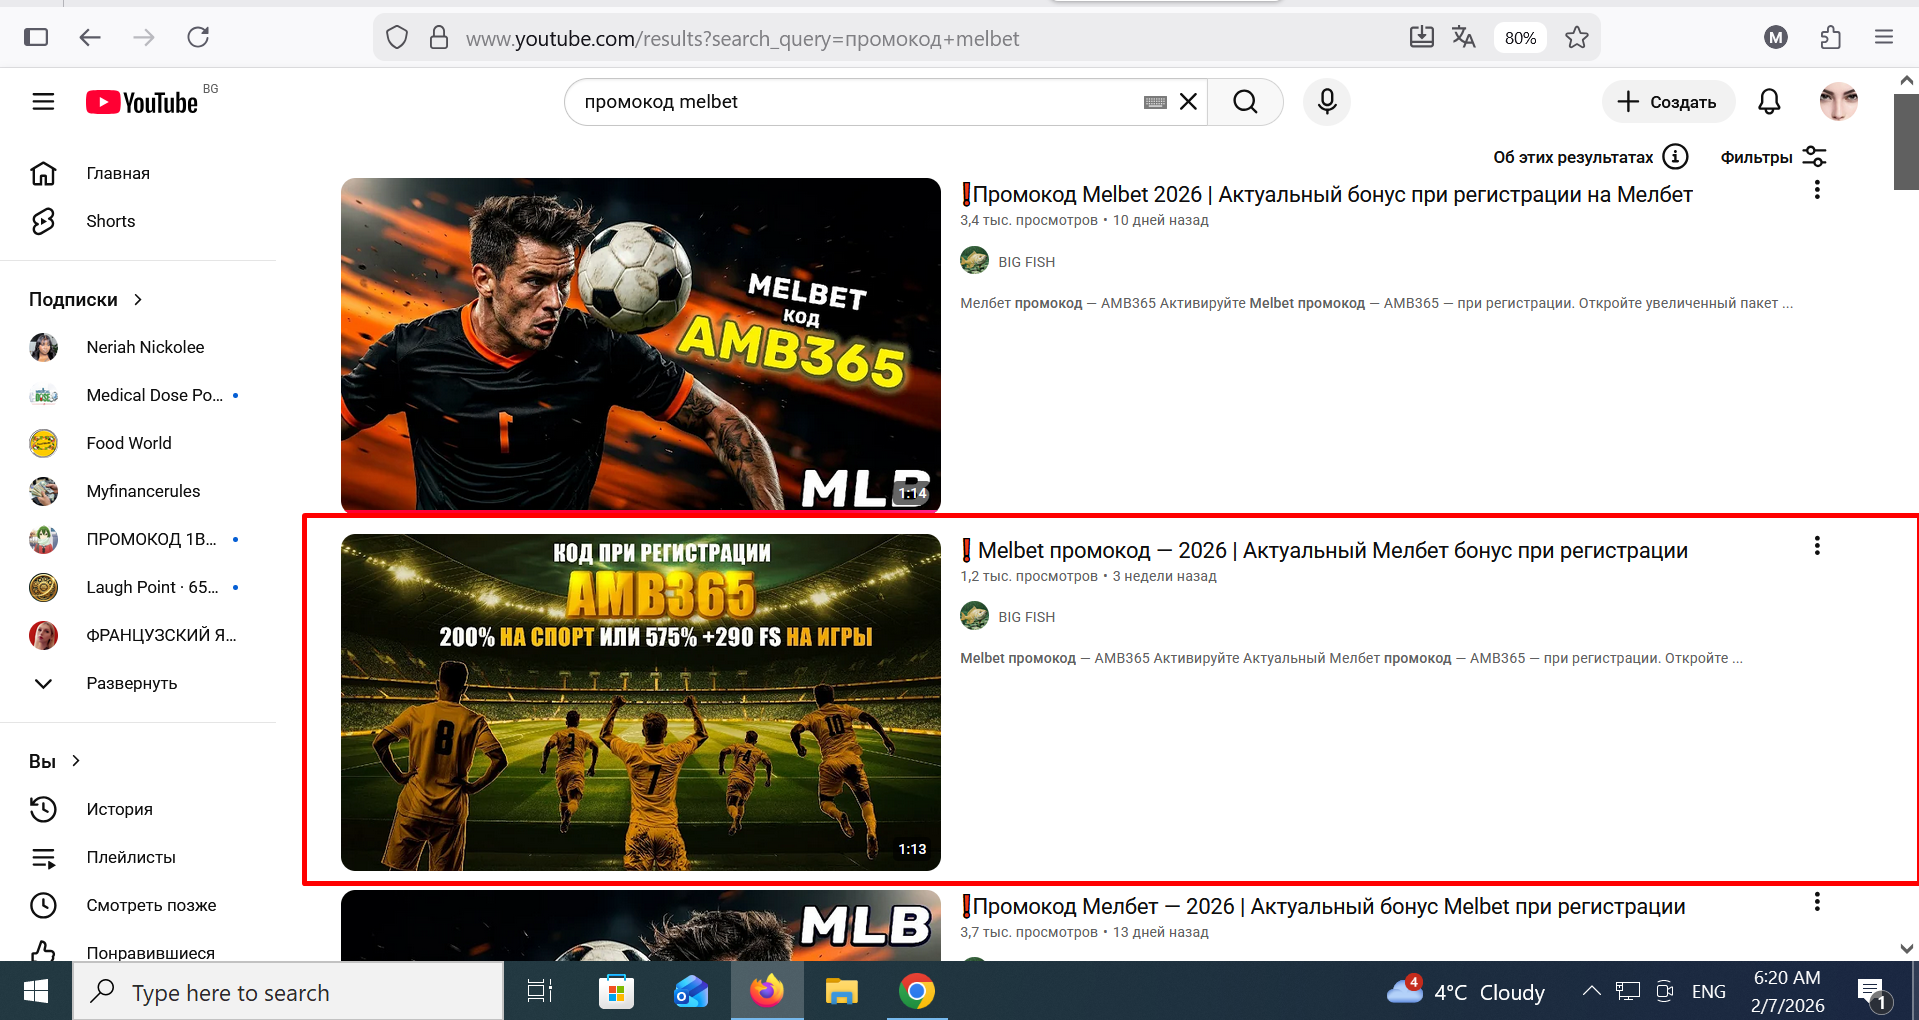The image size is (1919, 1020).
Task: Open Outlook from the taskbar
Action: pos(691,991)
